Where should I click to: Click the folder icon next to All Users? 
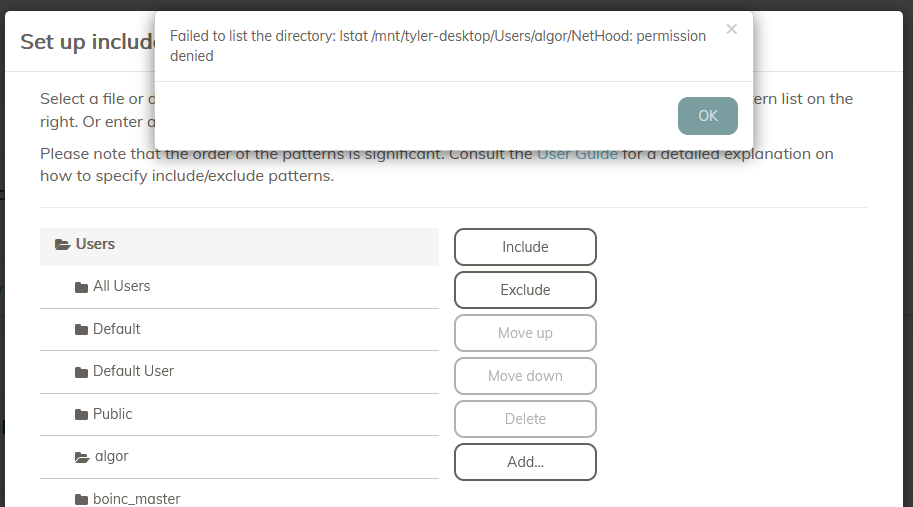point(82,287)
